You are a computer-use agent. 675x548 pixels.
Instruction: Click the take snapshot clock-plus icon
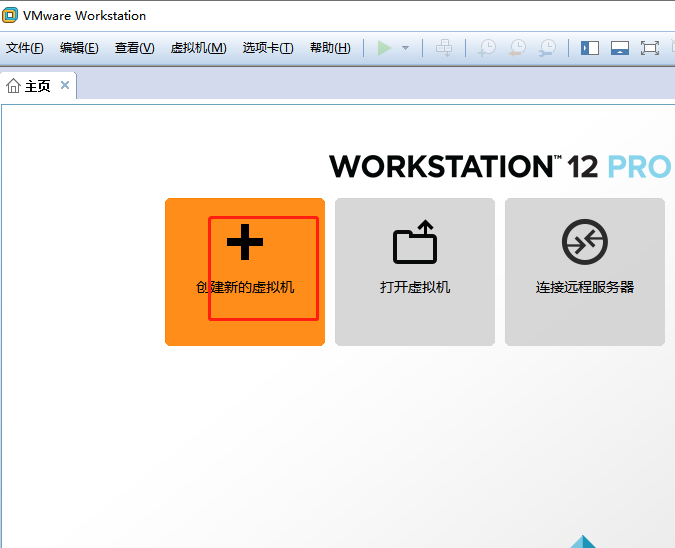point(487,48)
